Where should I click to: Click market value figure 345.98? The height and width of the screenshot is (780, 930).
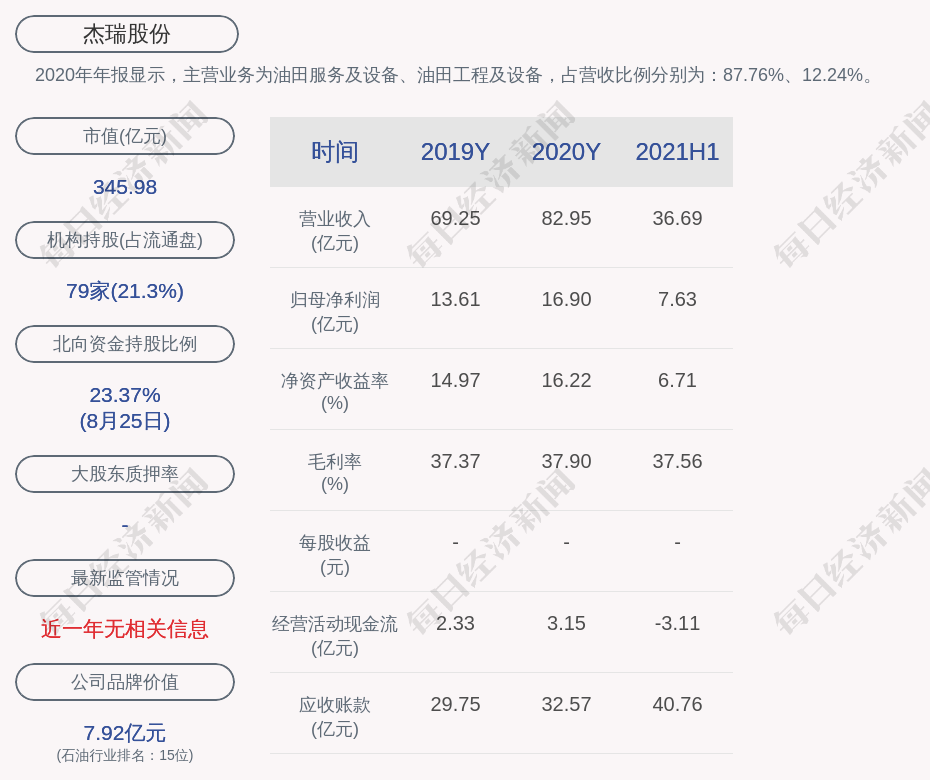pos(125,187)
